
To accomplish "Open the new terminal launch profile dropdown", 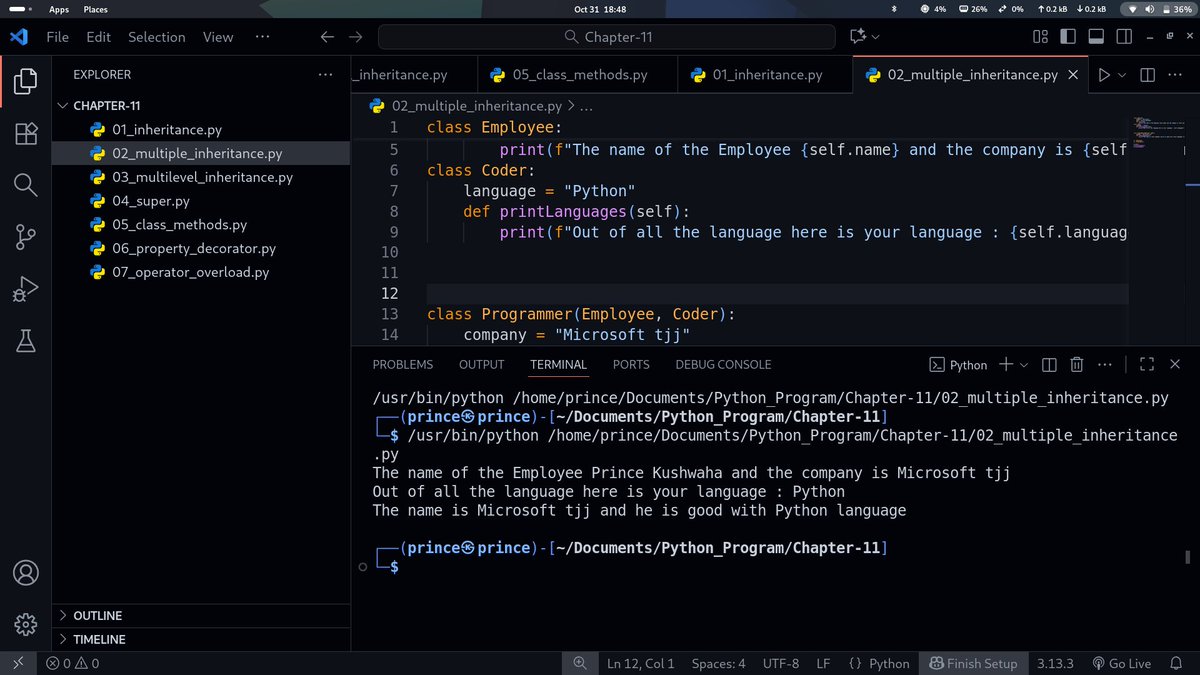I will (x=1023, y=365).
